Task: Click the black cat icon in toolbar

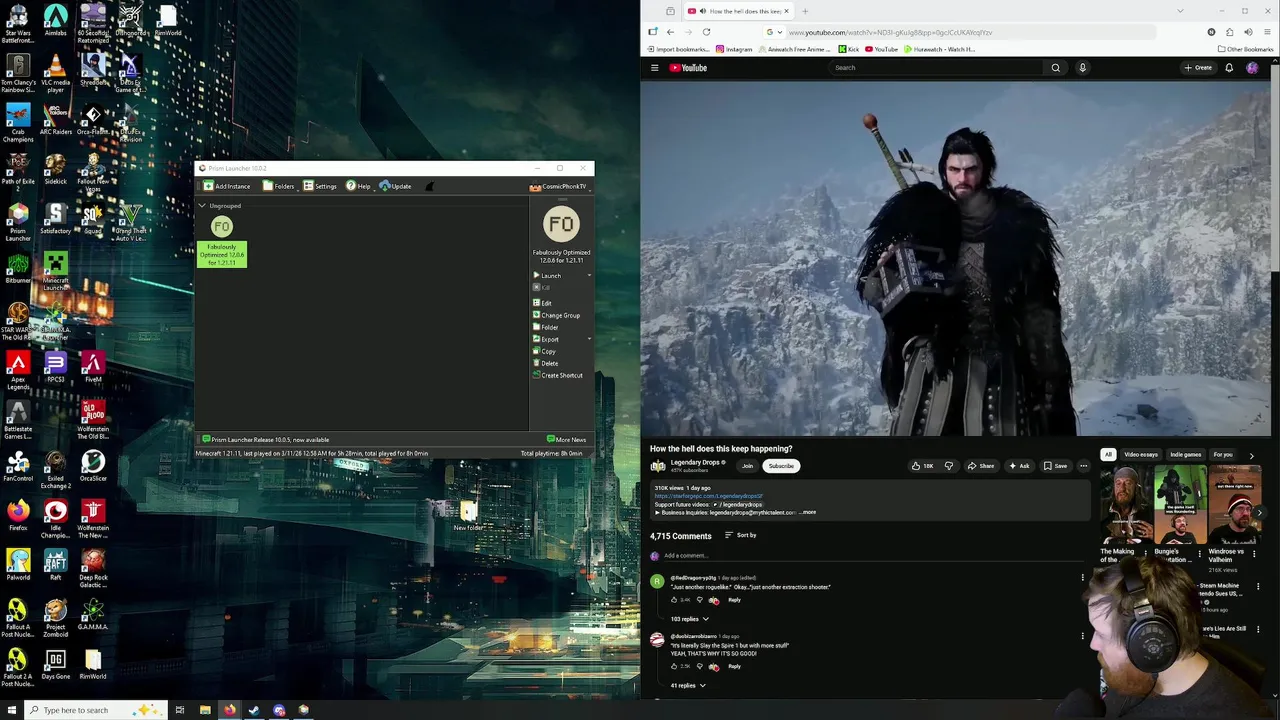Action: pos(430,186)
